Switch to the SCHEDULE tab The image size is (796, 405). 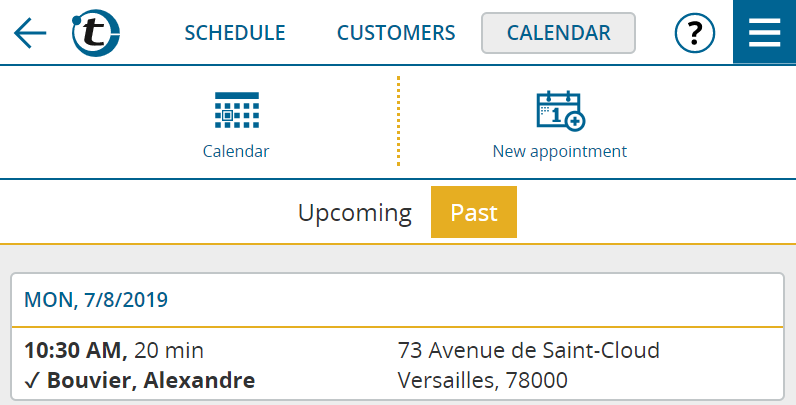235,33
